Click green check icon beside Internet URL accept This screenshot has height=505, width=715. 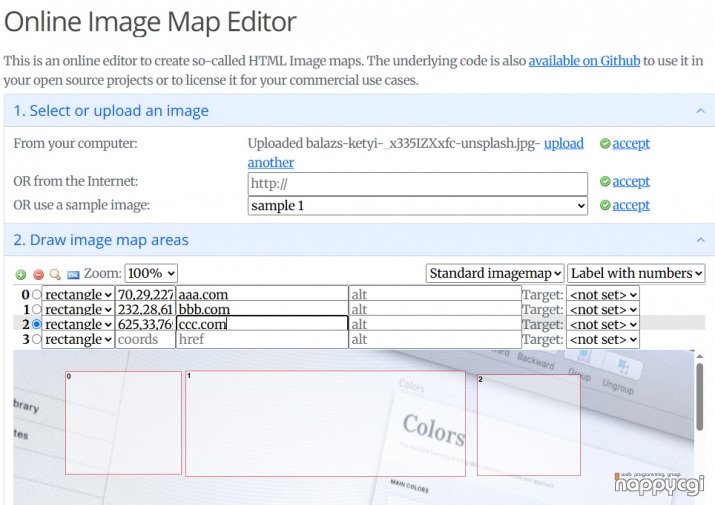coord(605,181)
